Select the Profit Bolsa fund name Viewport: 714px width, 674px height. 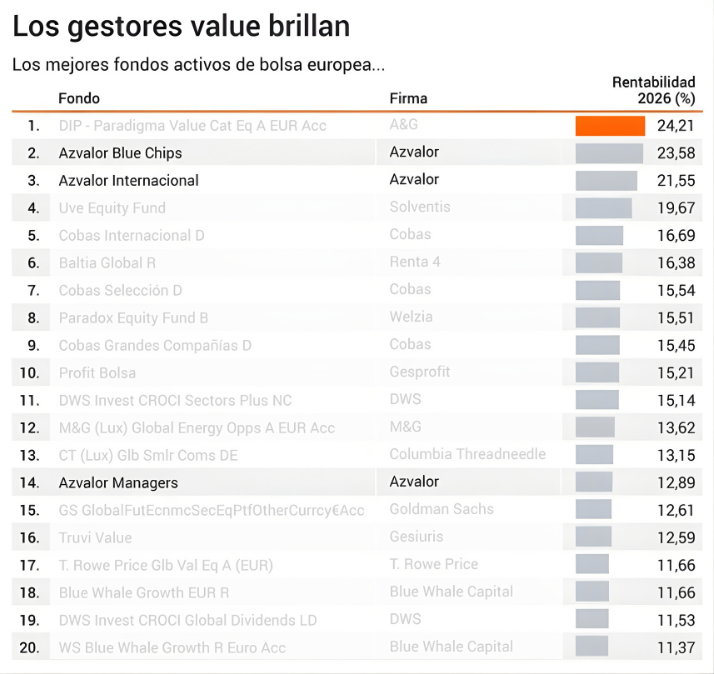97,373
